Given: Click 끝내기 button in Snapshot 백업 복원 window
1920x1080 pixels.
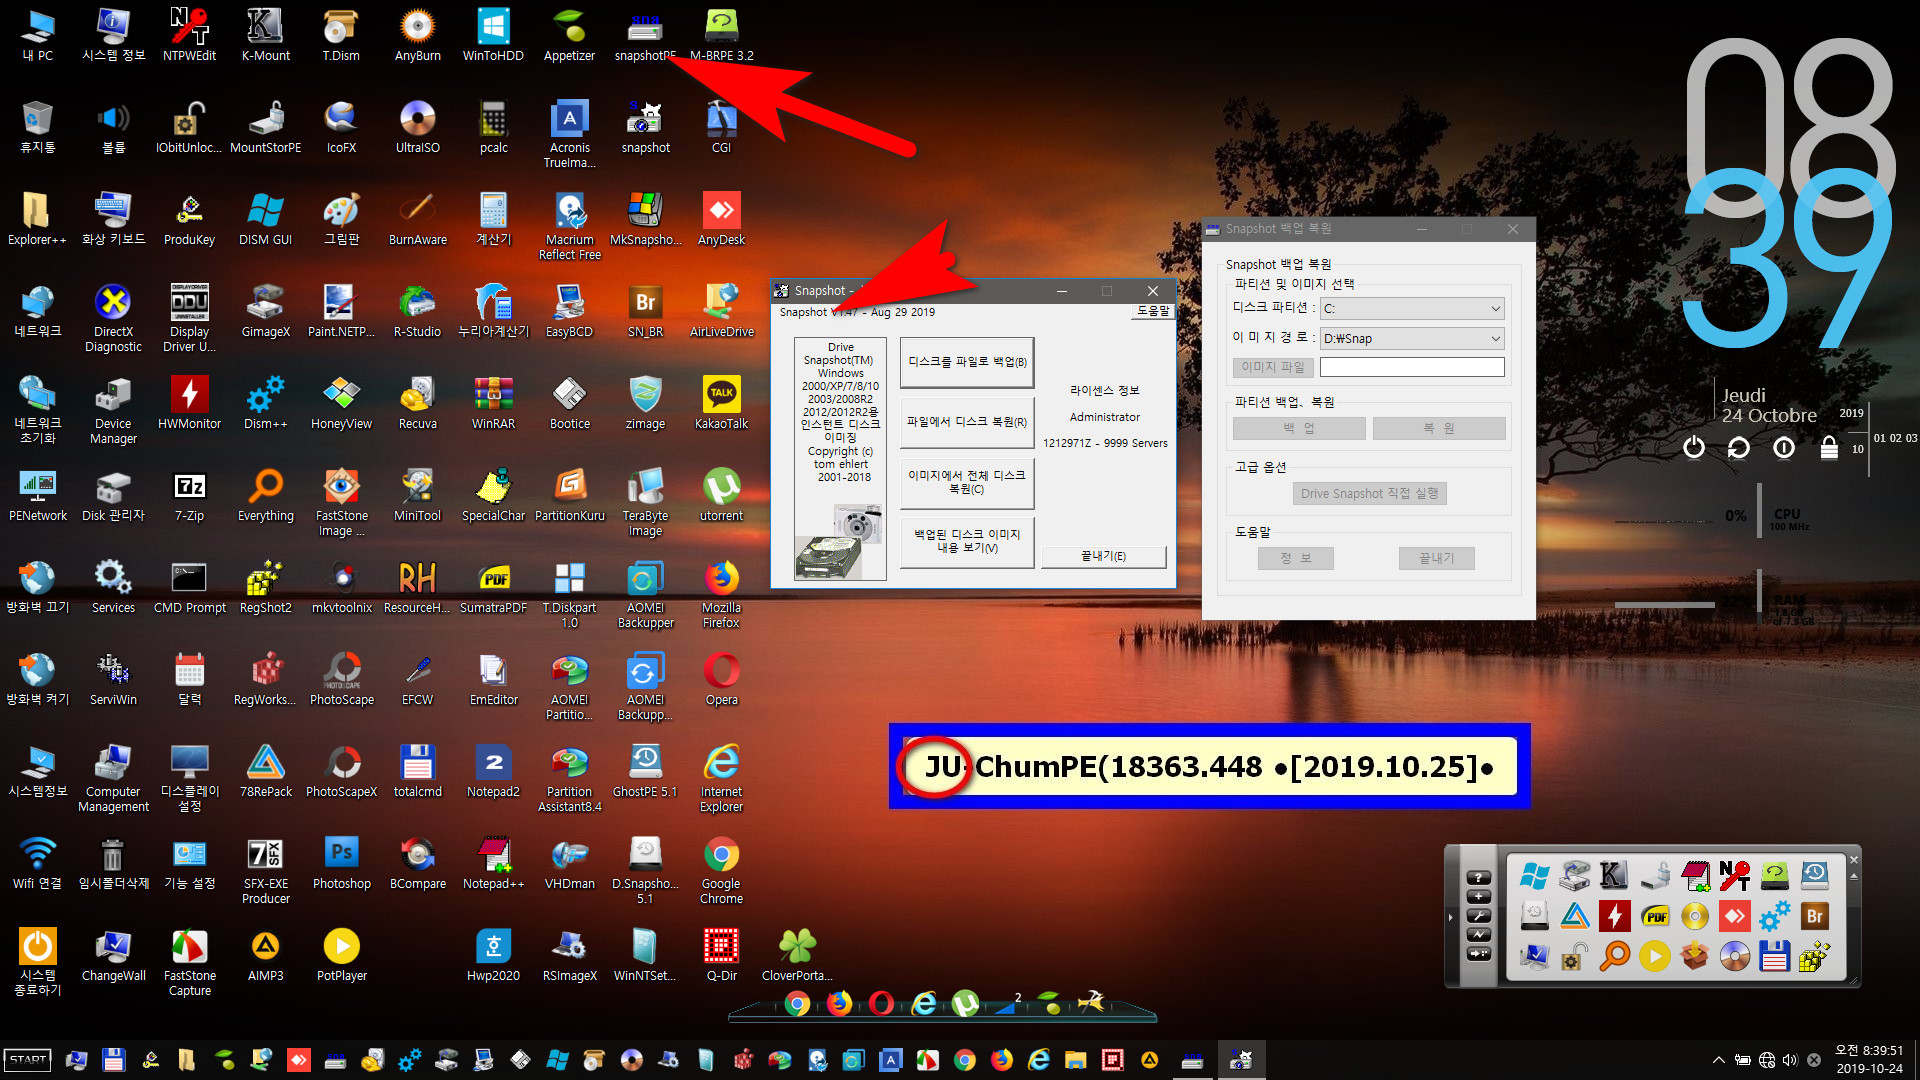Looking at the screenshot, I should 1436,558.
